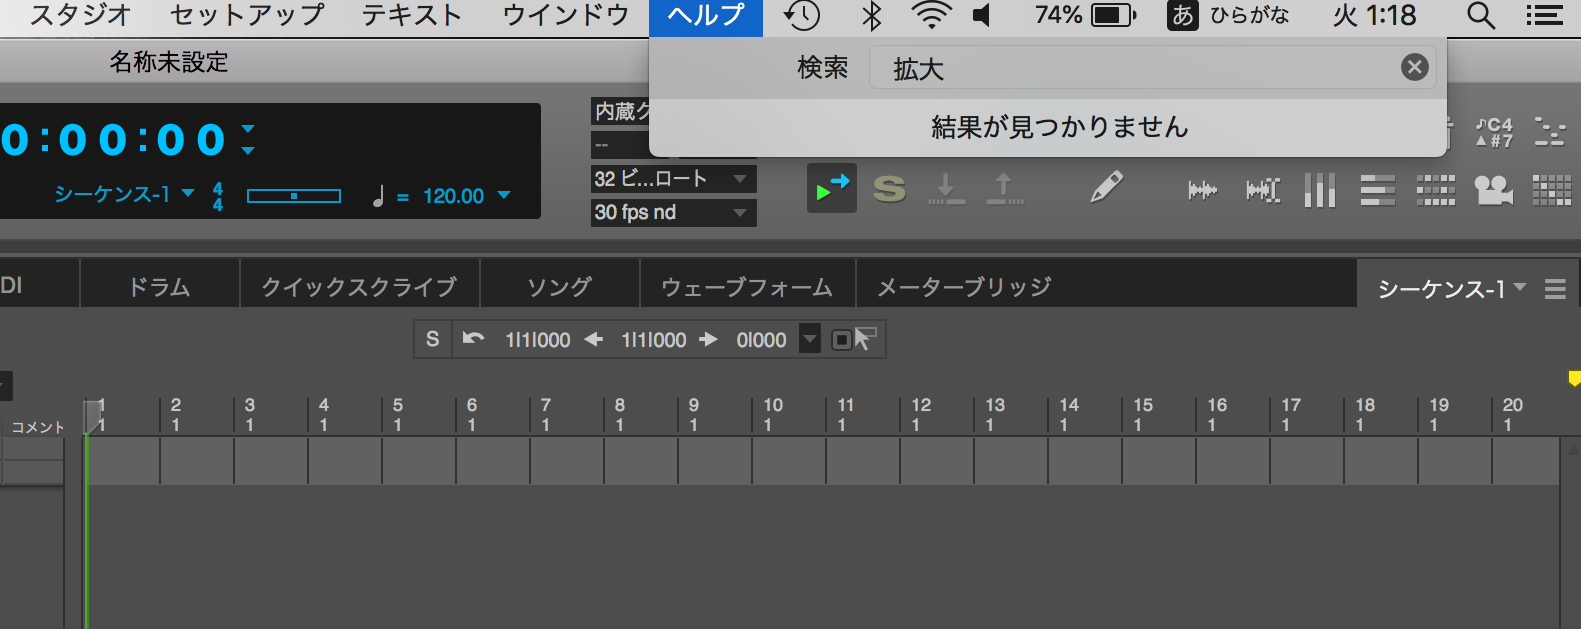Select the pencil tool
The image size is (1581, 629).
click(1106, 187)
